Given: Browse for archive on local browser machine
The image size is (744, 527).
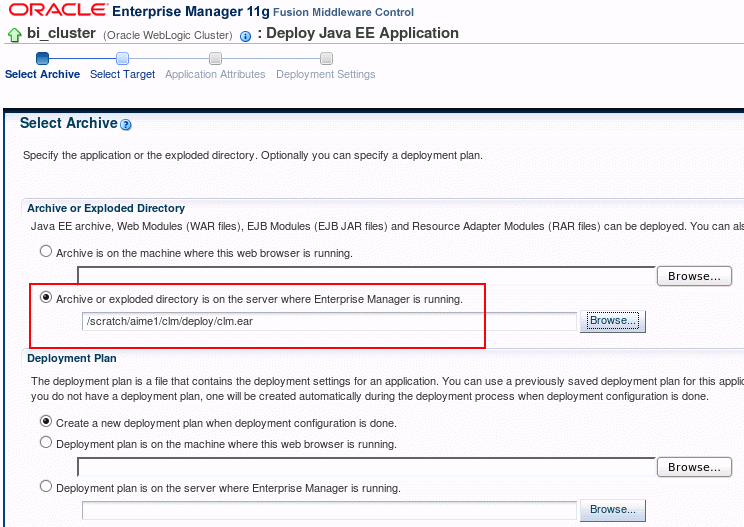Looking at the screenshot, I should click(694, 276).
